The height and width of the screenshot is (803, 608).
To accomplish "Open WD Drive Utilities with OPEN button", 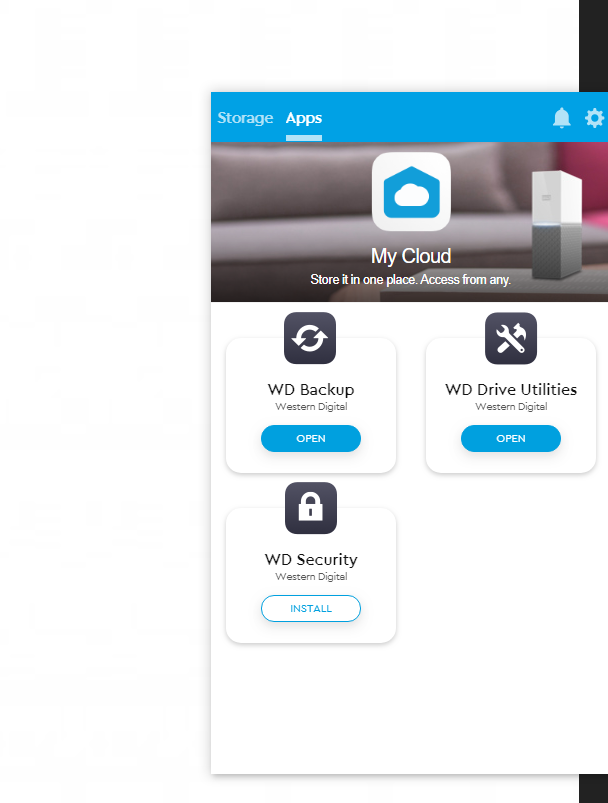I will tap(511, 438).
